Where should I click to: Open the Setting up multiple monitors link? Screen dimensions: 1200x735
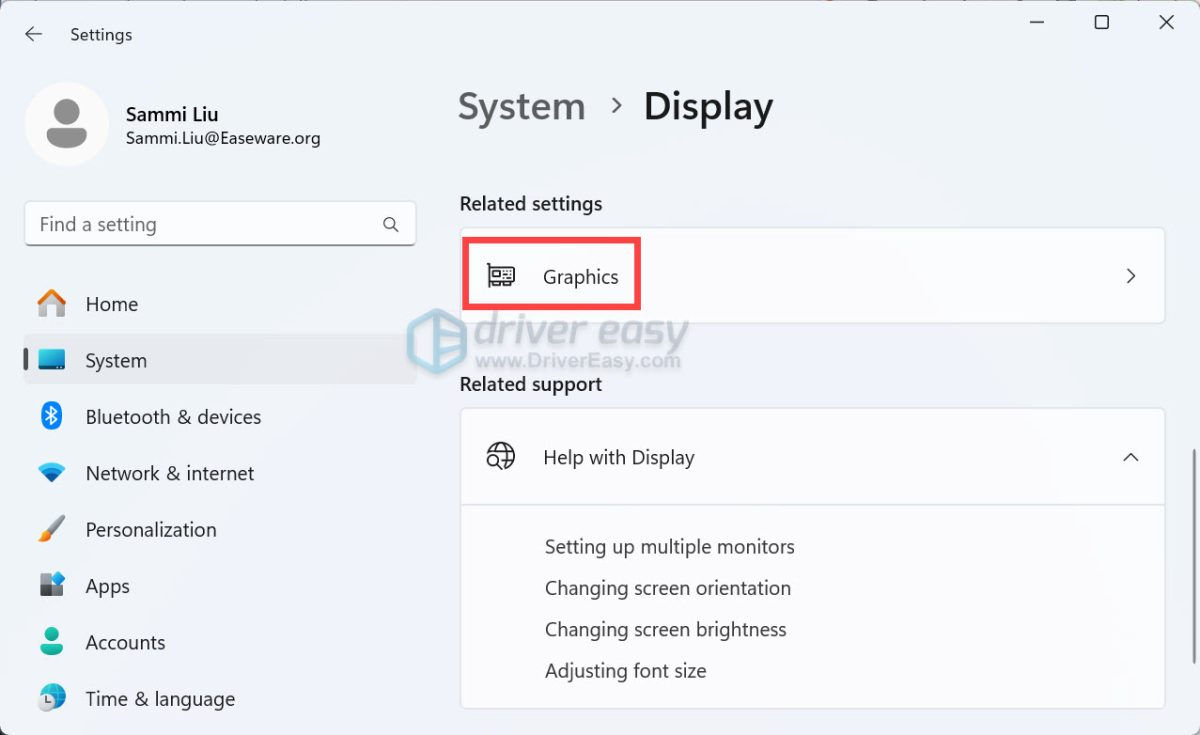(669, 547)
